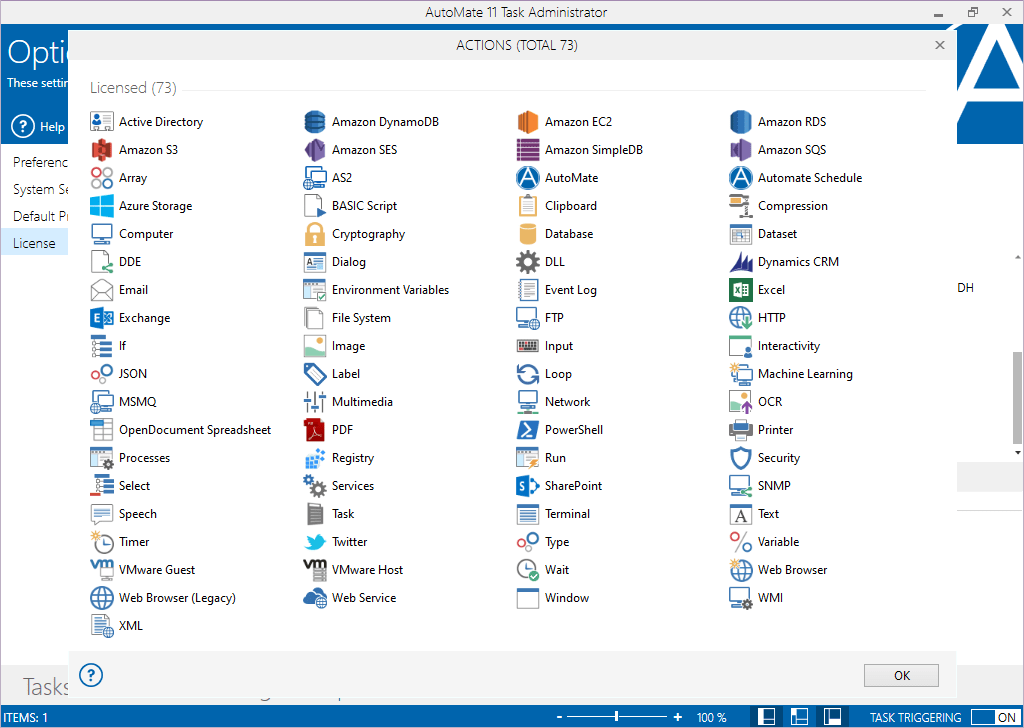Image resolution: width=1024 pixels, height=728 pixels.
Task: Click the Clipboard action icon
Action: 528,206
